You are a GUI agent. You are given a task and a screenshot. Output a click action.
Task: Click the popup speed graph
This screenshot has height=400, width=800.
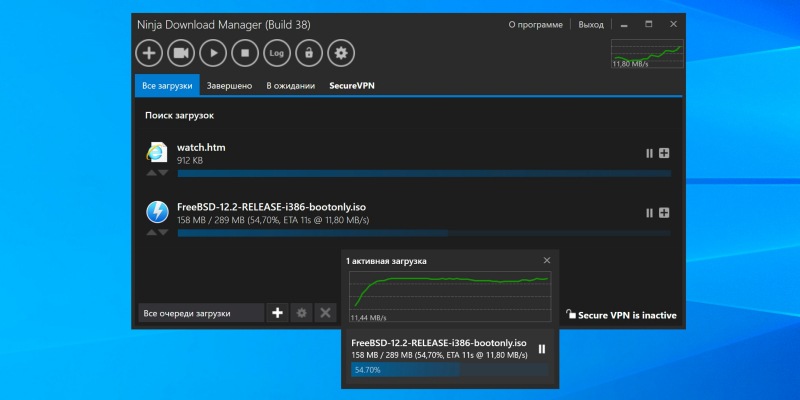[450, 296]
